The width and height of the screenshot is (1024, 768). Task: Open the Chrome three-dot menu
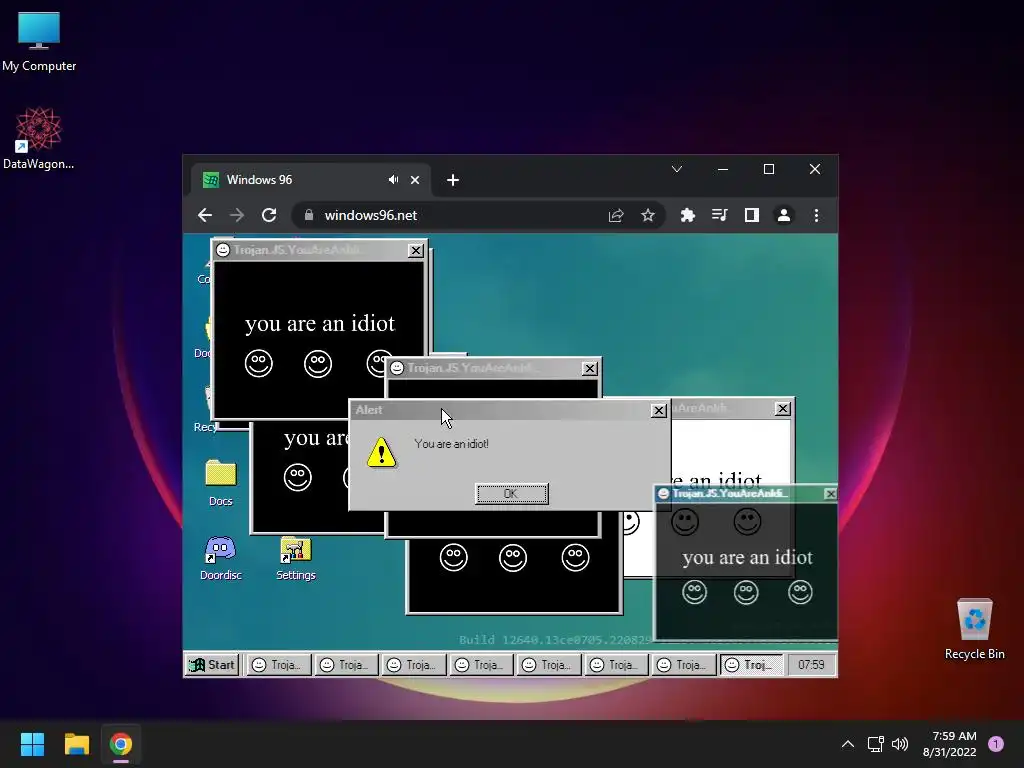816,215
